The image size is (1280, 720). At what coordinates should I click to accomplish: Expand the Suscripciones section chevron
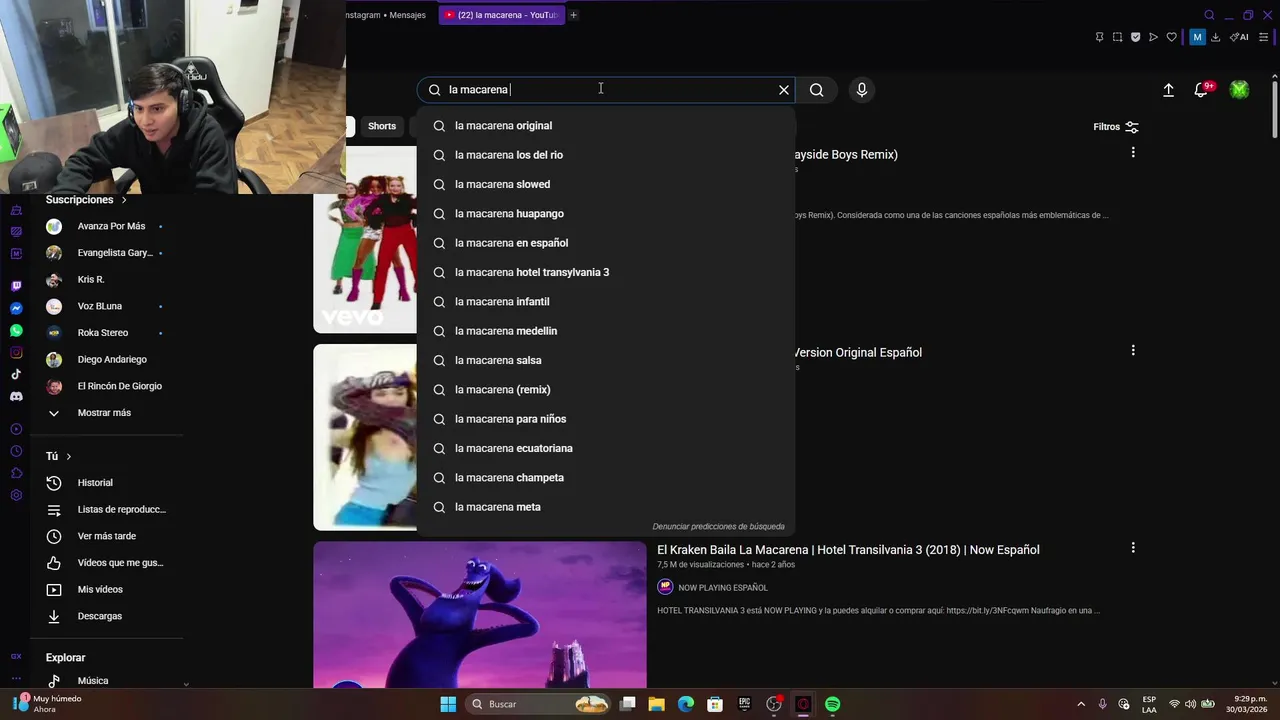[124, 200]
